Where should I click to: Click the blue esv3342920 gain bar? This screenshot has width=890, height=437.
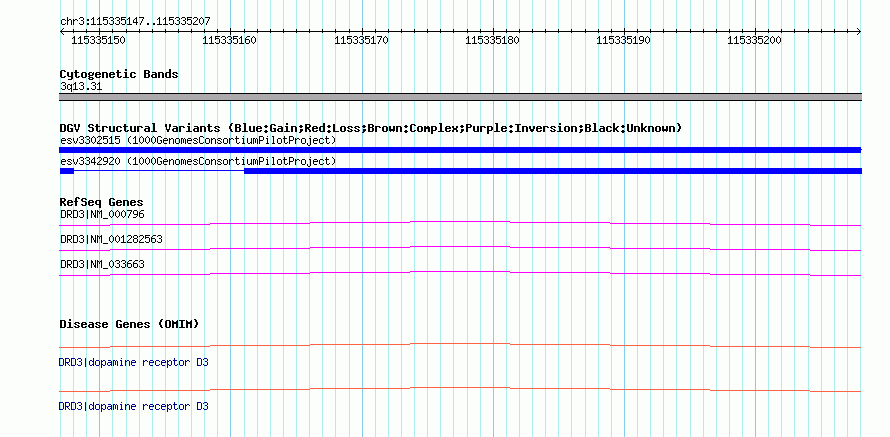pyautogui.click(x=460, y=171)
